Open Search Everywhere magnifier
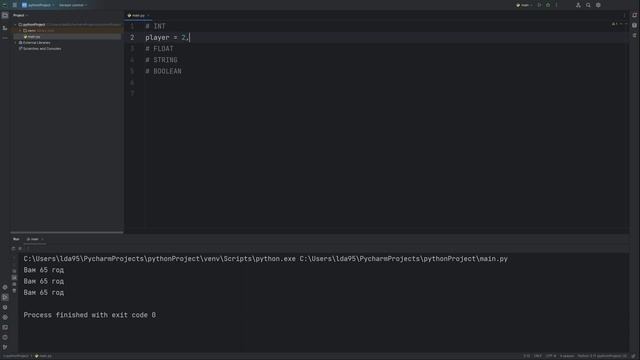Screen dimensions: 640x360 pos(588,5)
